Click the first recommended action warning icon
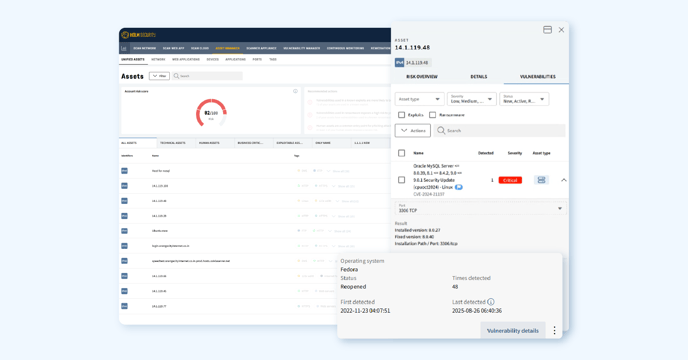 pos(310,102)
